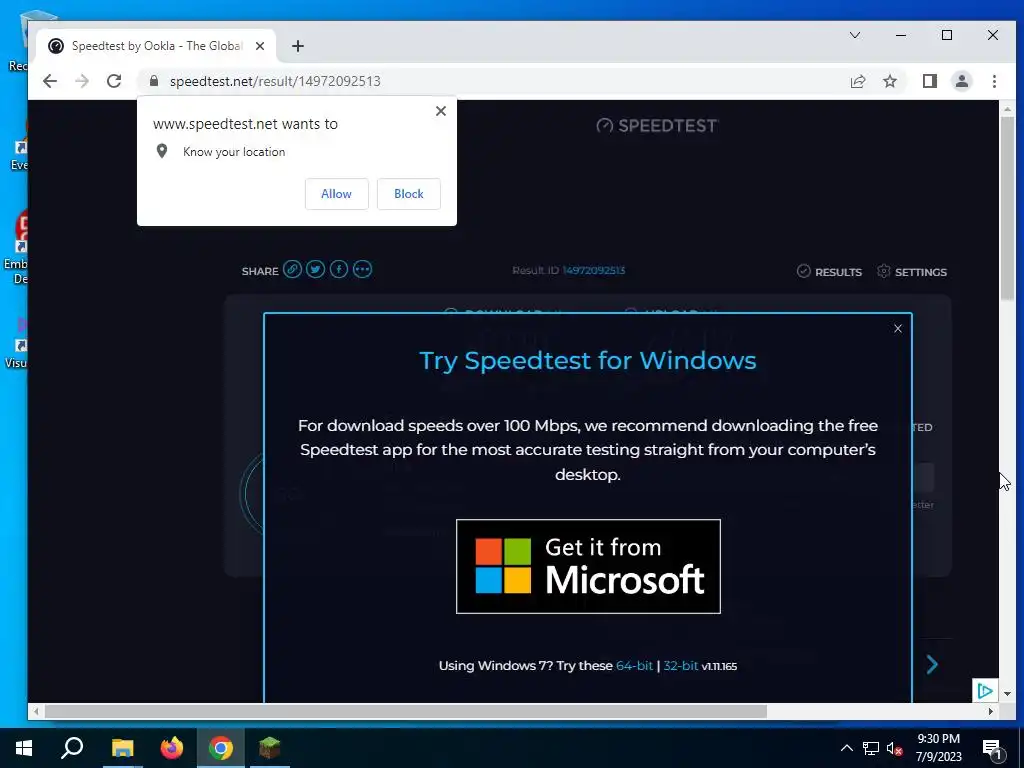Open more share options icon
This screenshot has width=1024, height=768.
point(362,269)
